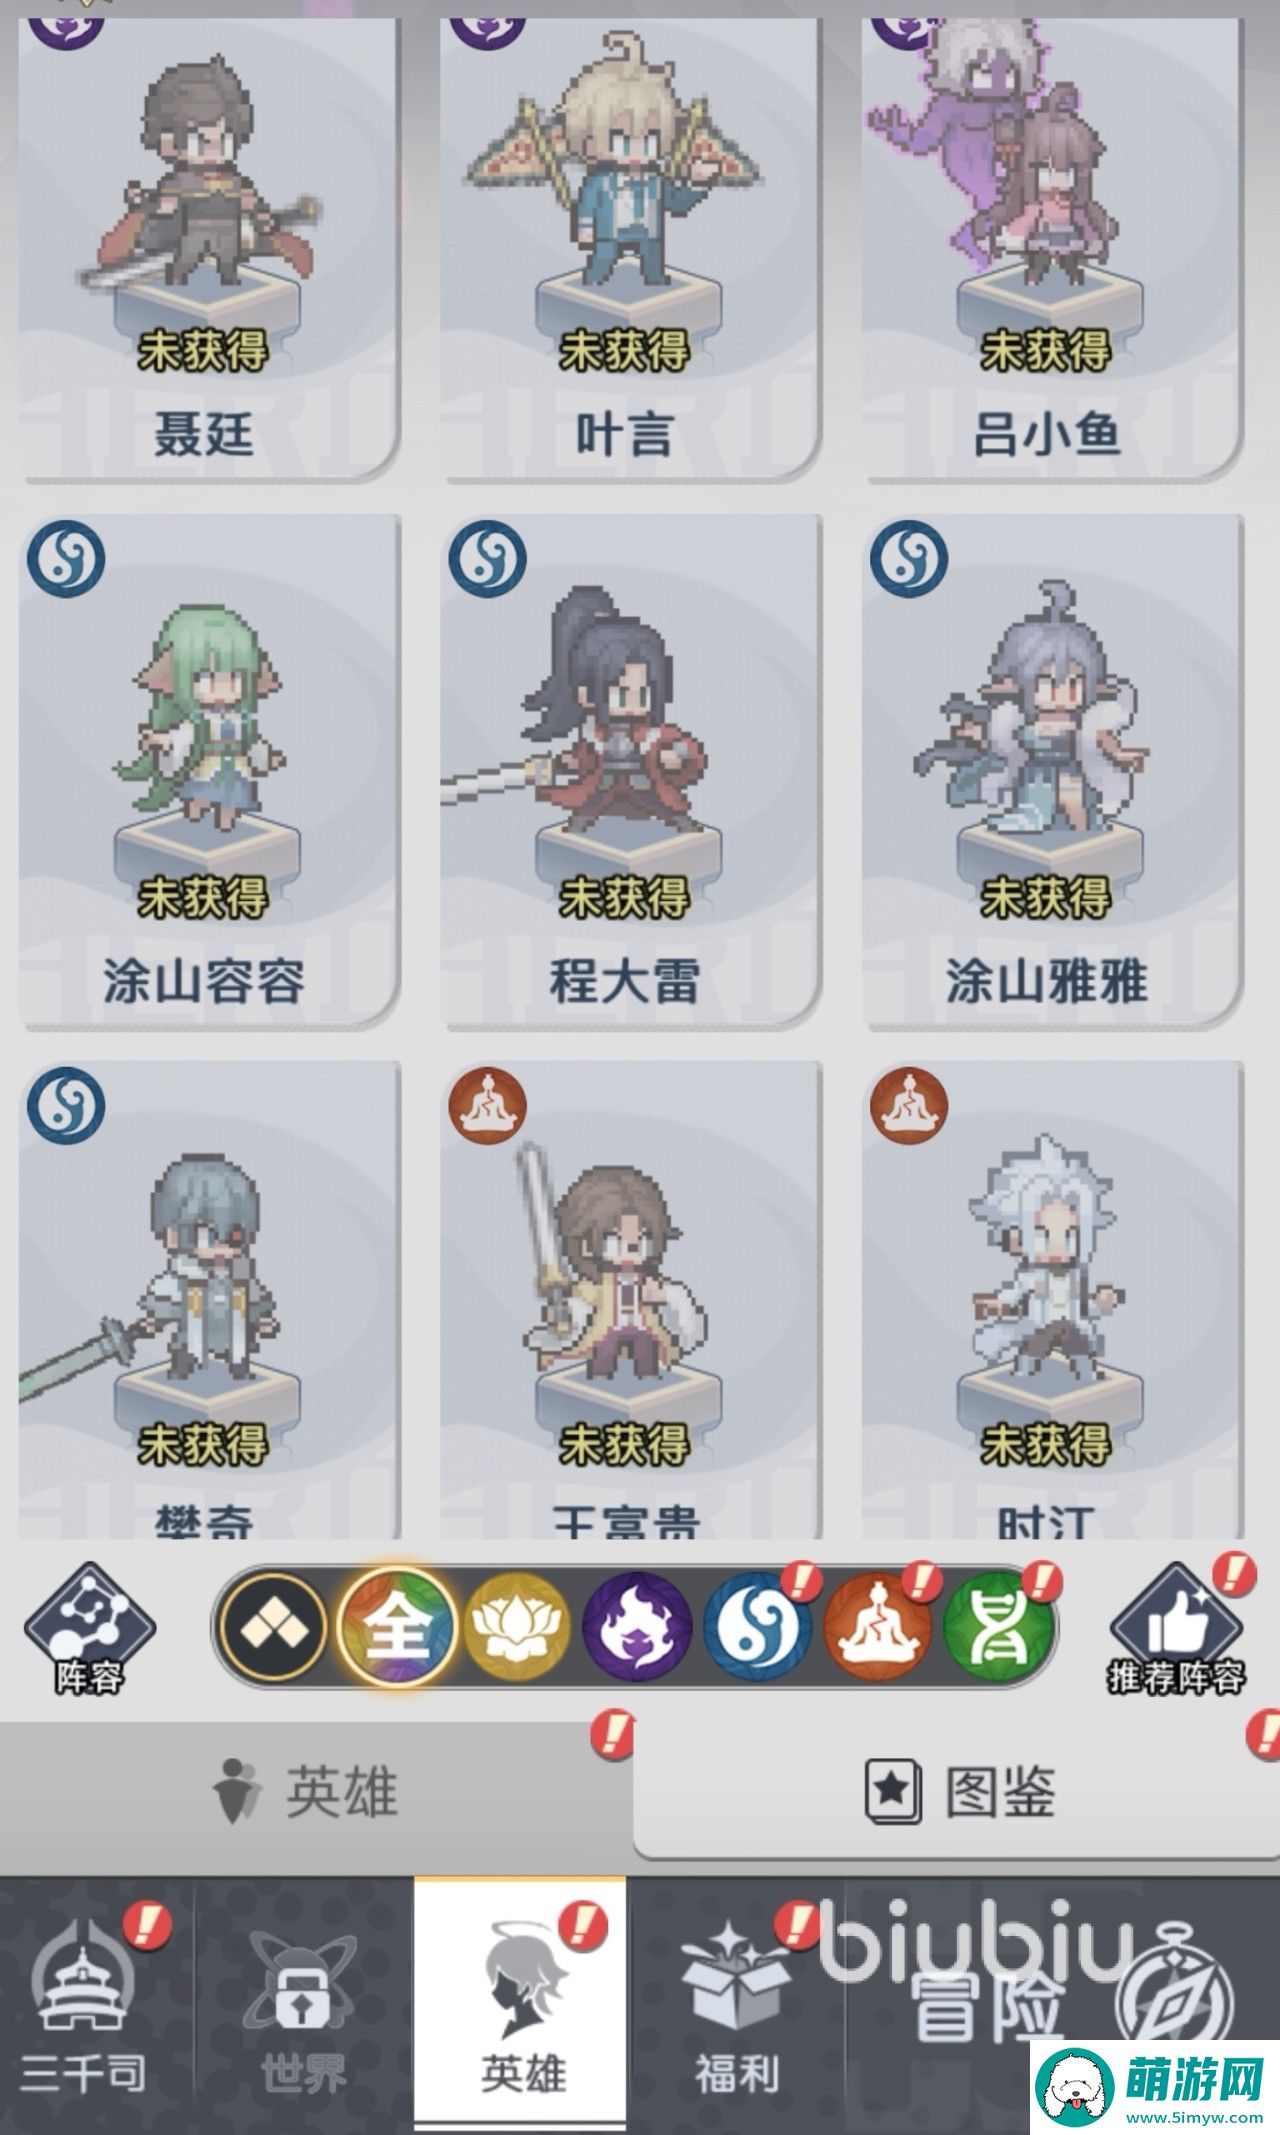This screenshot has width=1280, height=2135.
Task: Open the 推荐阵容 thumbs-up icon
Action: click(1176, 1629)
